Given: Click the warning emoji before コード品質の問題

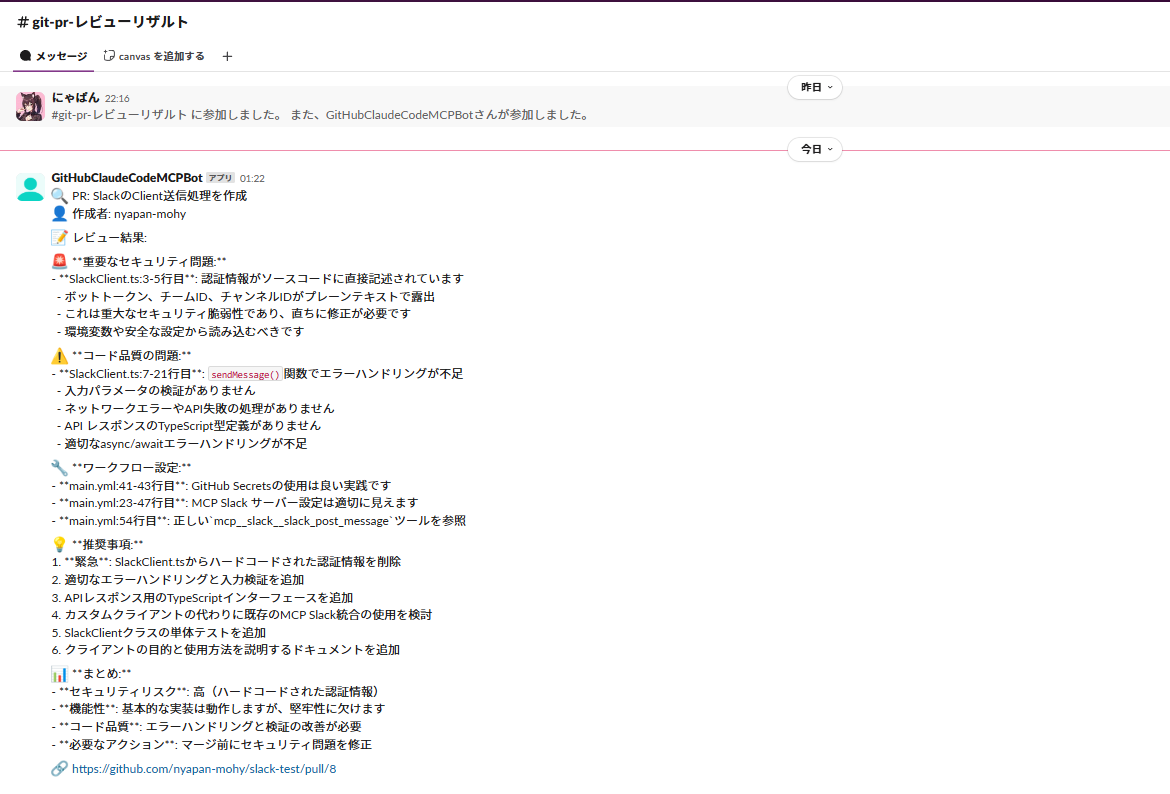Looking at the screenshot, I should pyautogui.click(x=60, y=356).
